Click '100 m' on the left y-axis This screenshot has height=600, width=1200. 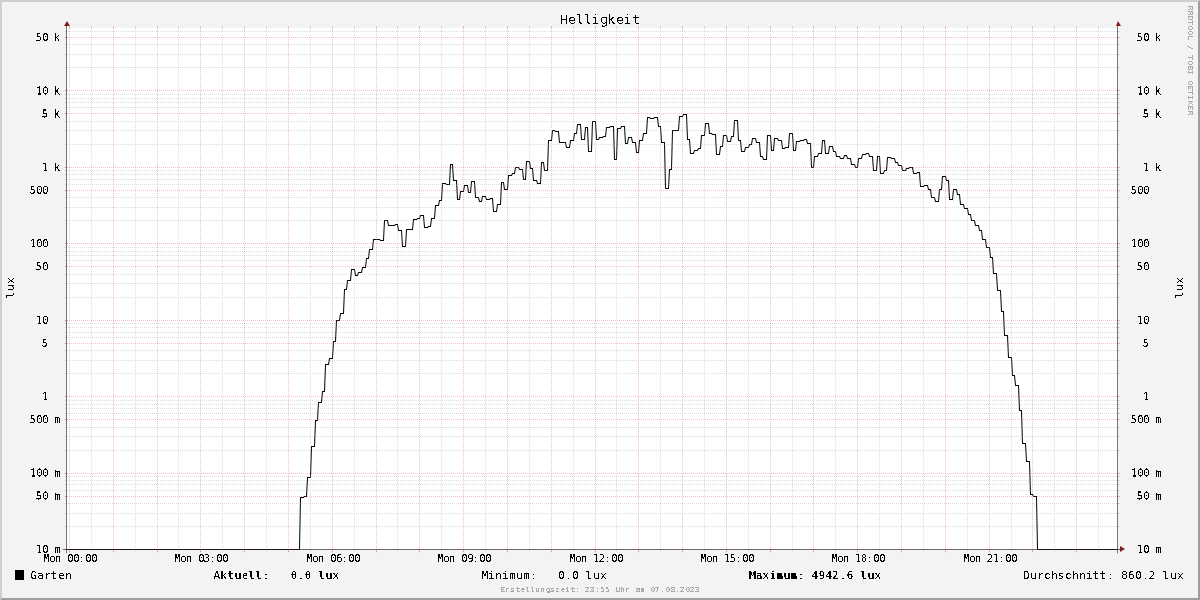pos(43,473)
